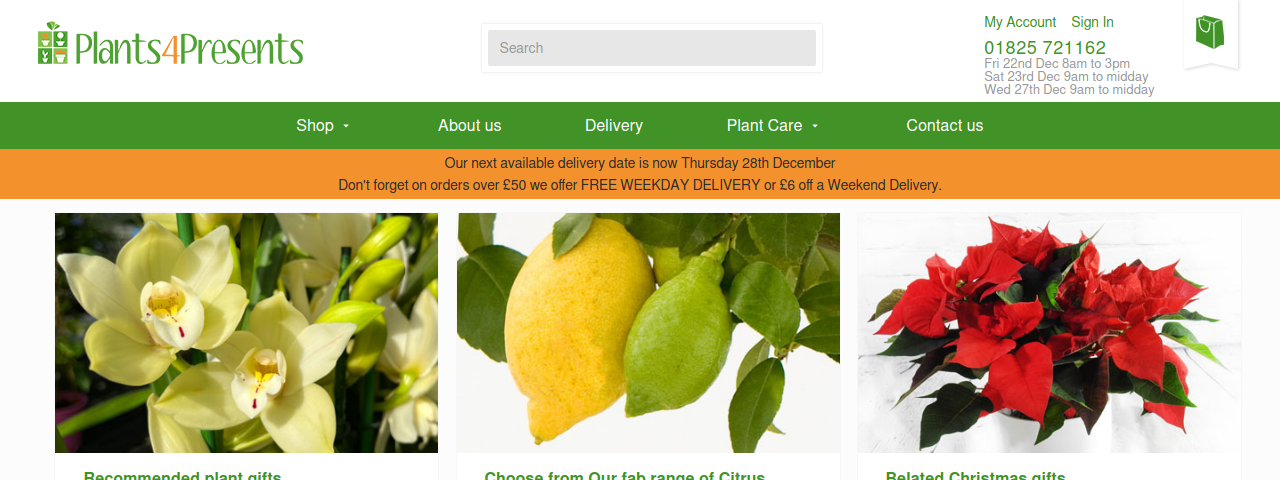Open the lemon citrus fruit image
Viewport: 1280px width, 480px height.
tap(648, 333)
